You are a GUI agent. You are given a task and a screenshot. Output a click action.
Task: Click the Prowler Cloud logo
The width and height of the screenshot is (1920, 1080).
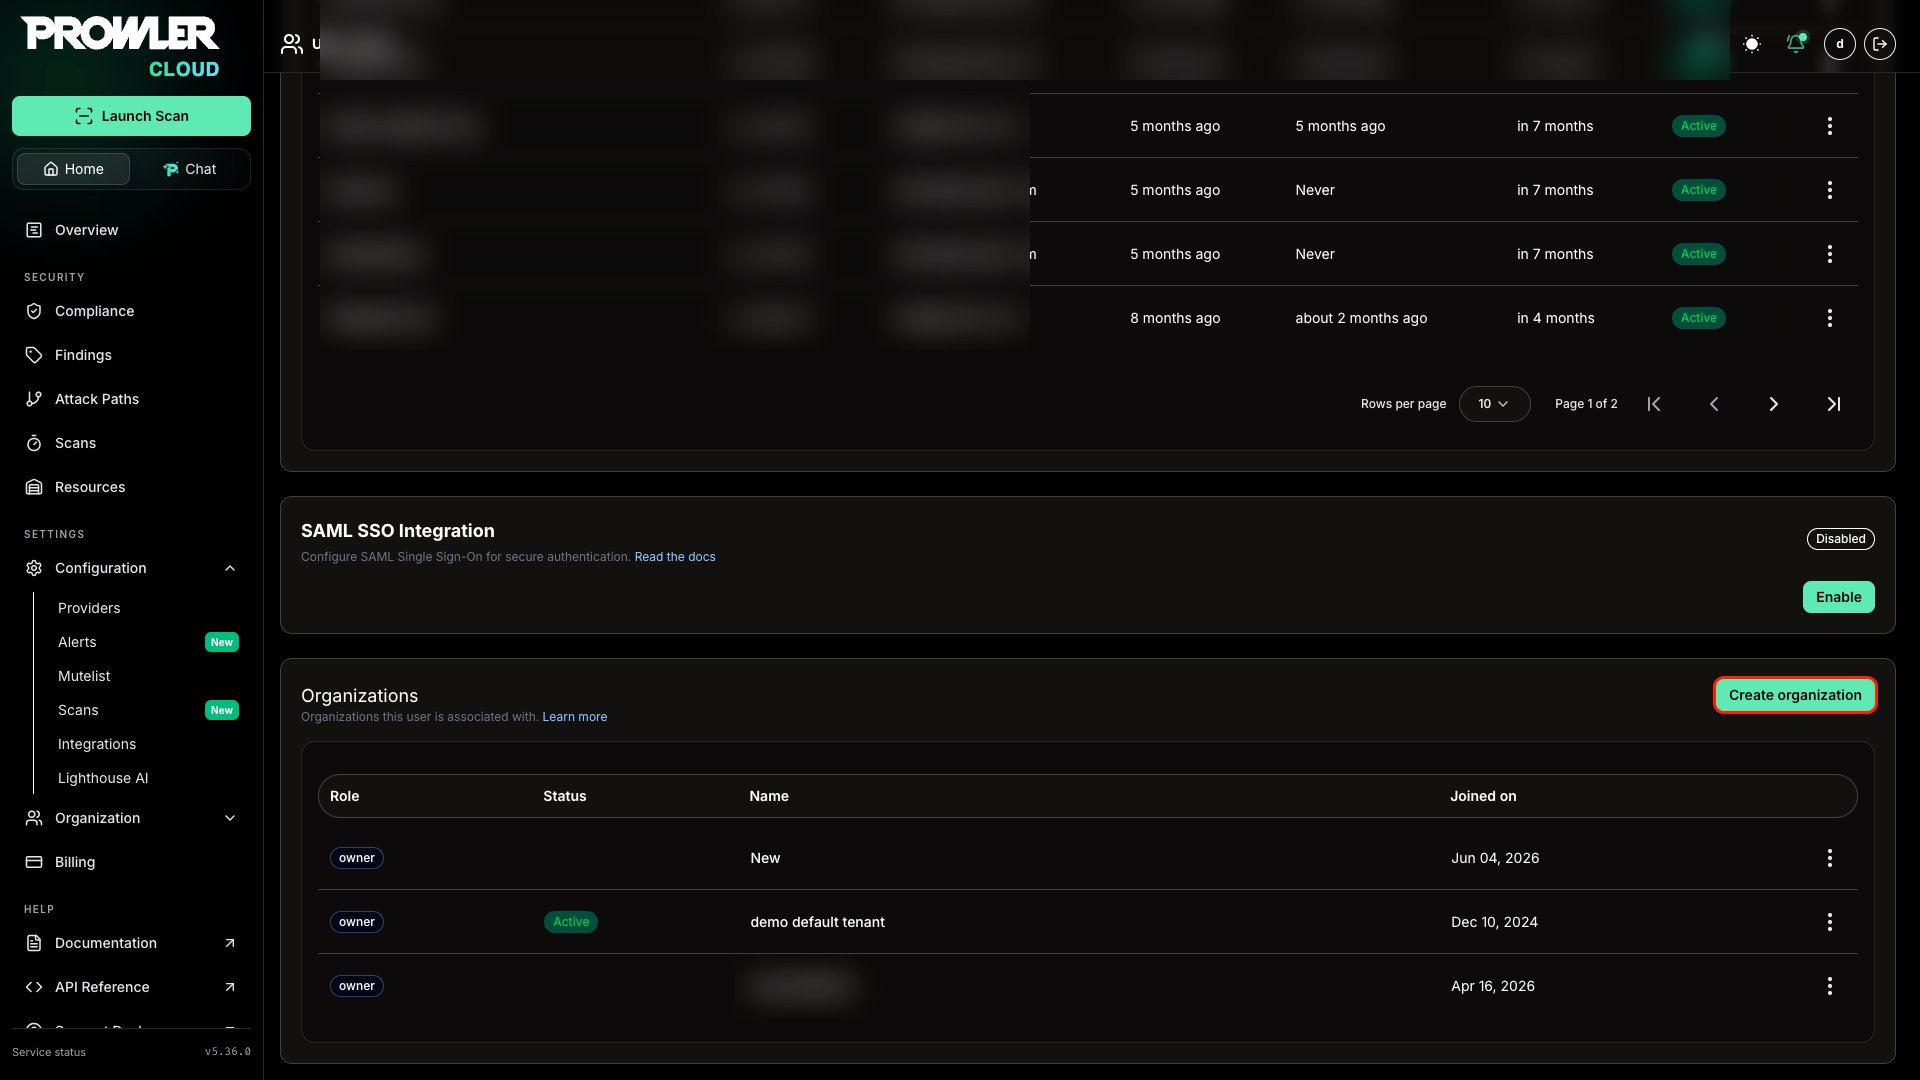point(120,47)
